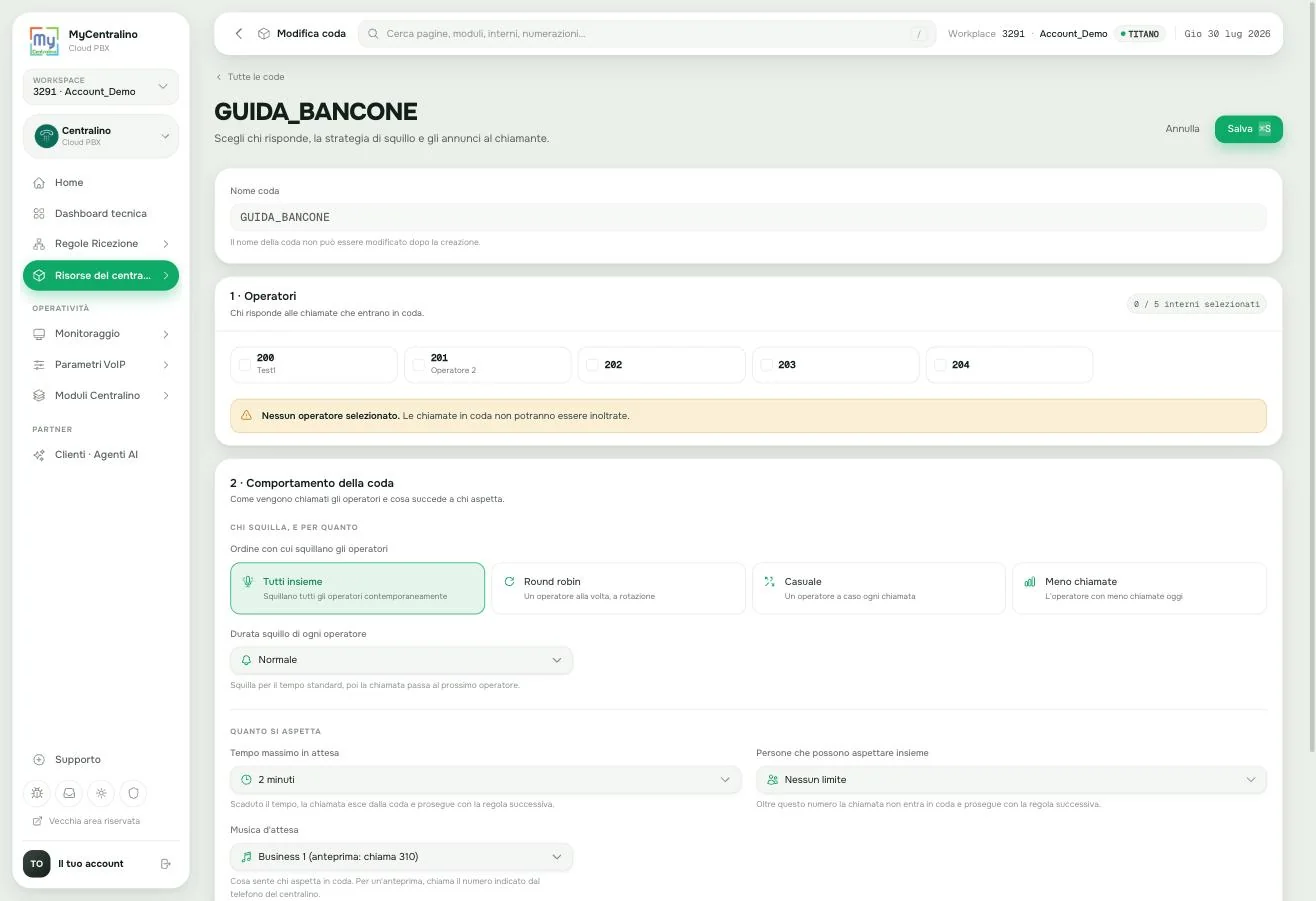1316x901 pixels.
Task: Click the MyCentralino logo icon
Action: click(44, 41)
